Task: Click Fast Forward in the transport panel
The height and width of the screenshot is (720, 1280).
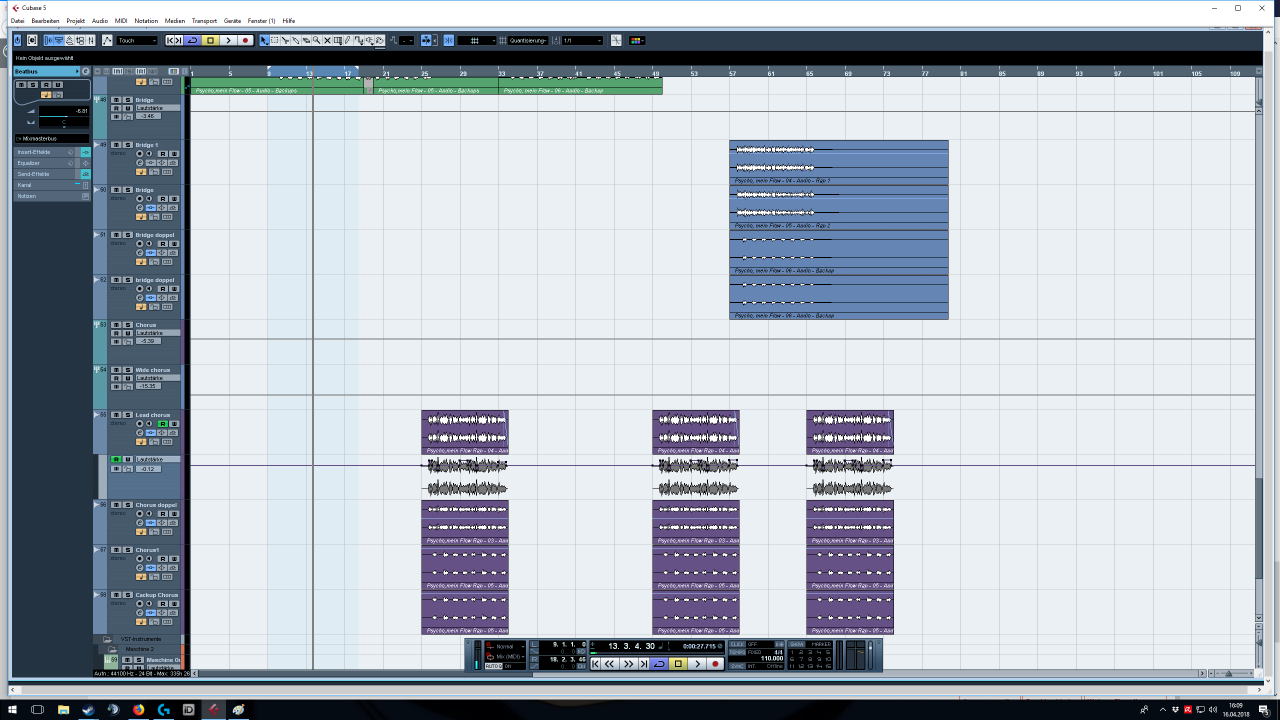Action: coord(628,664)
